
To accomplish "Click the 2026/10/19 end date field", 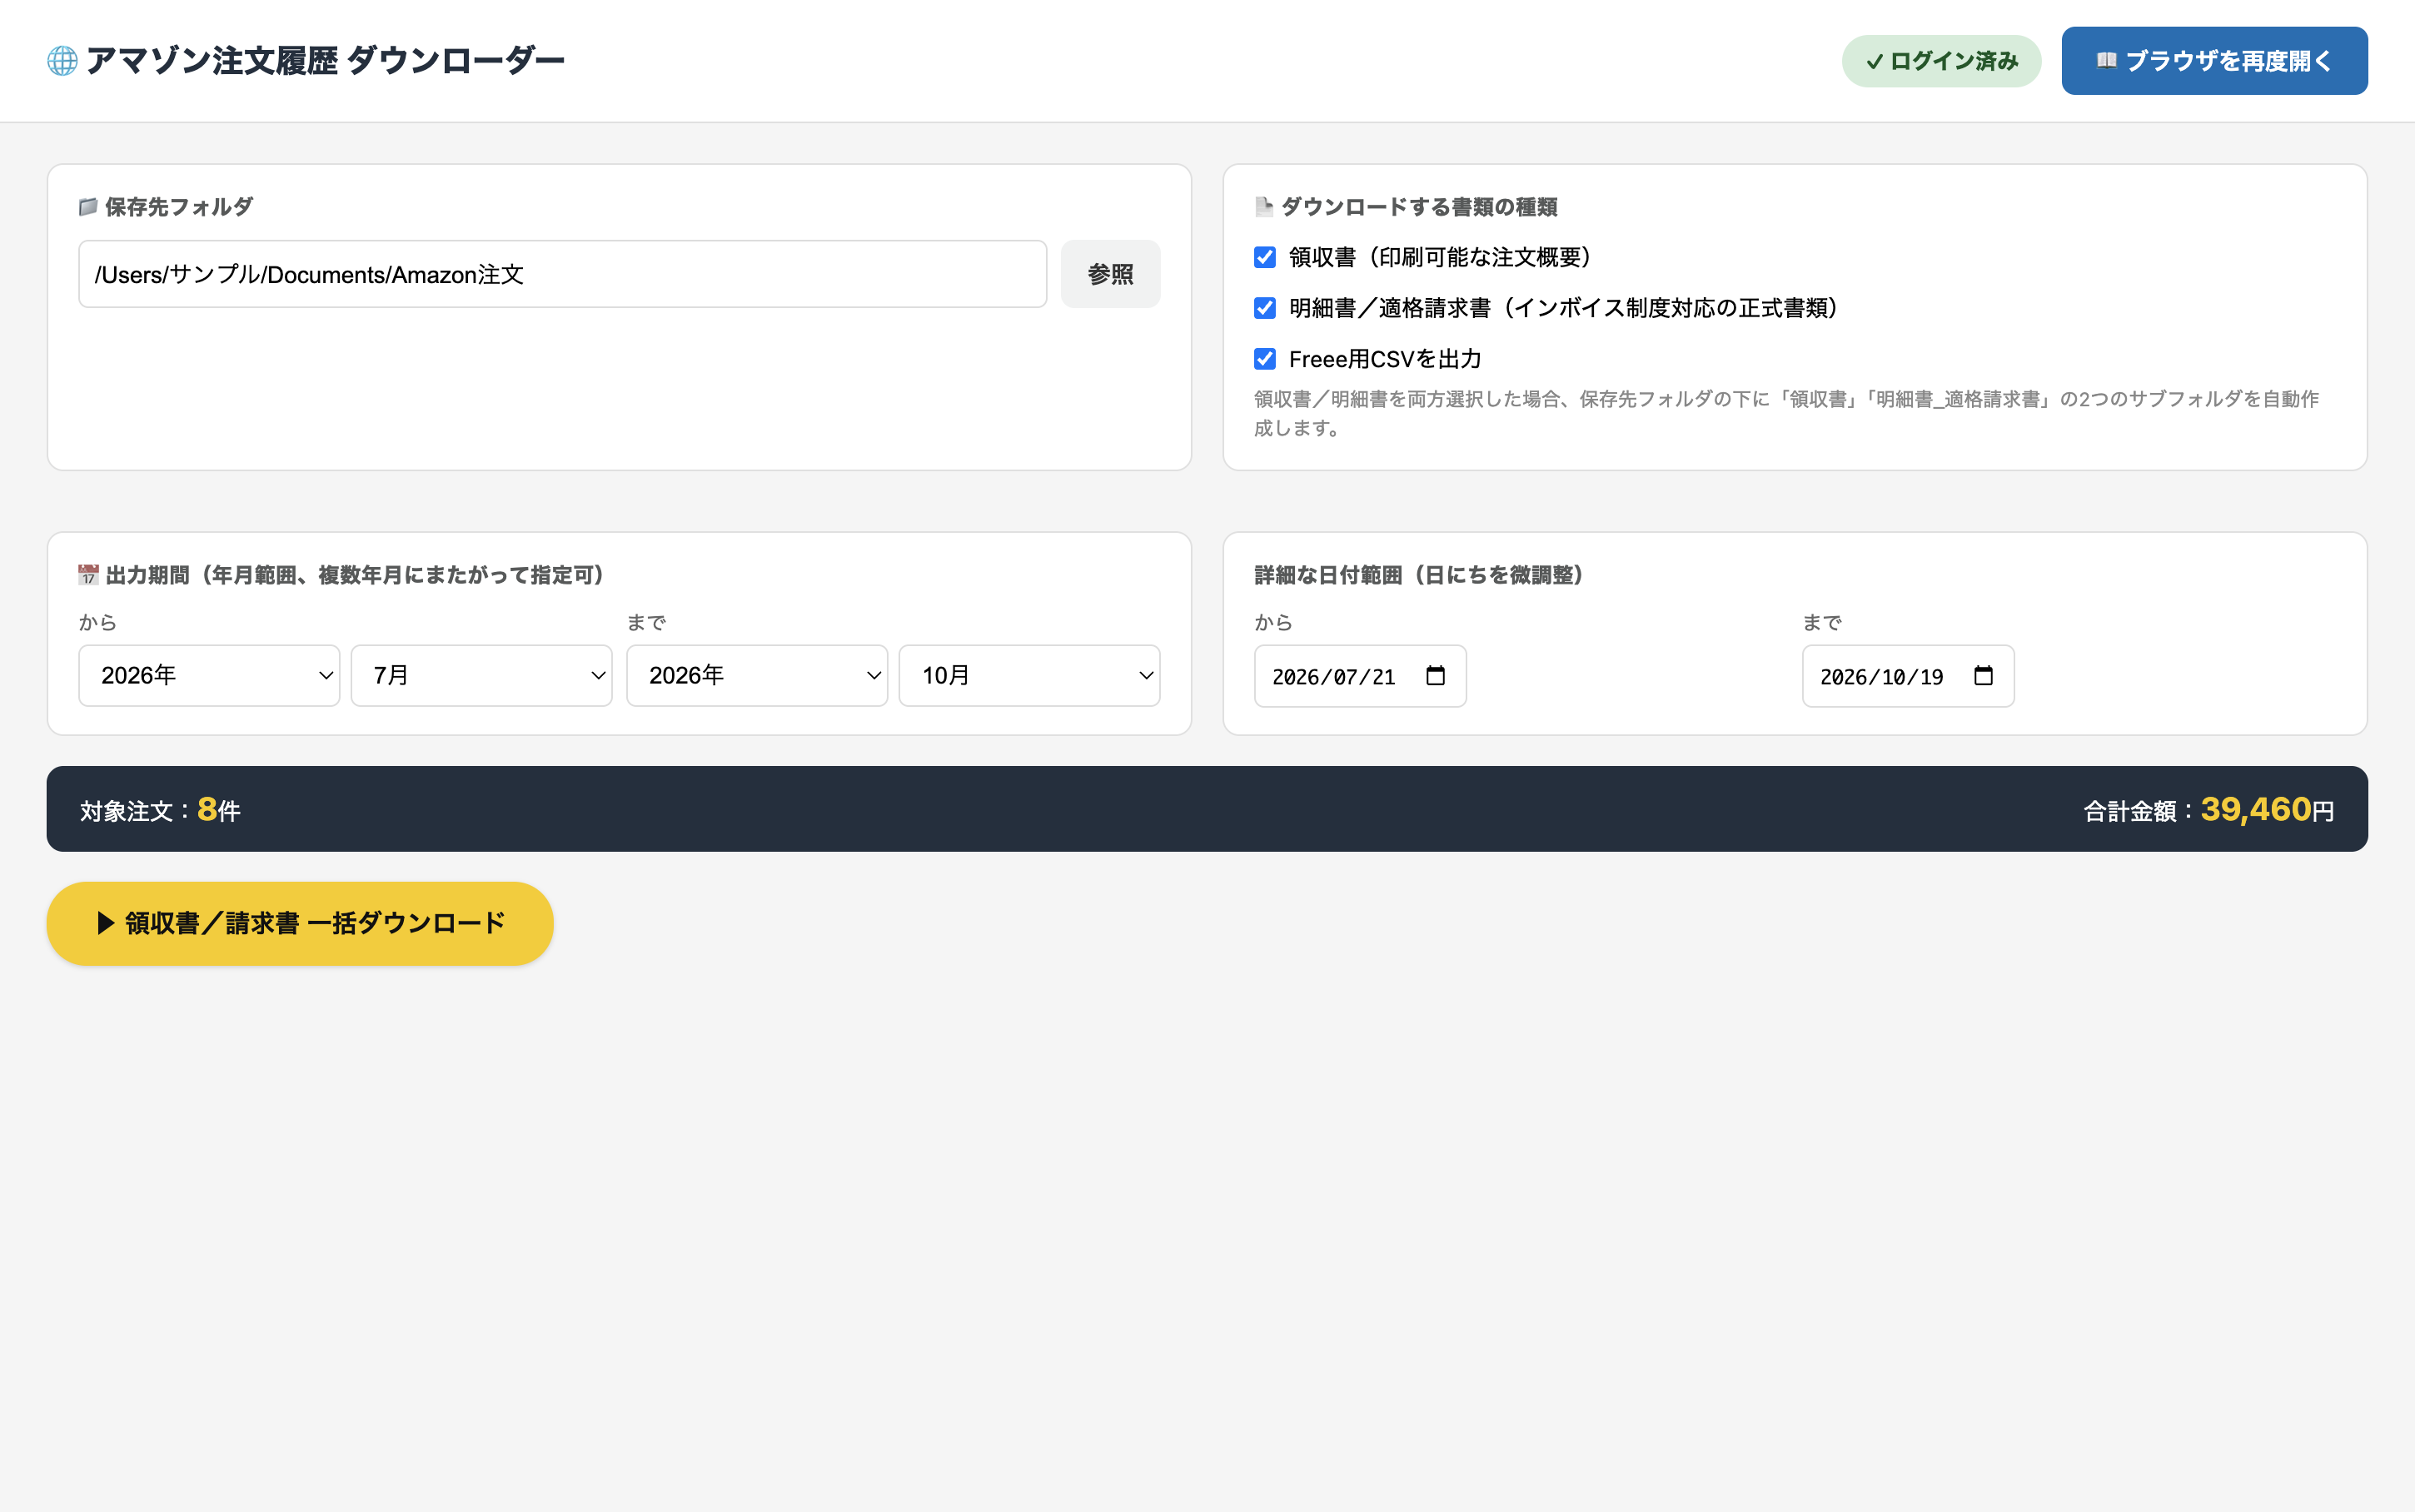I will (1908, 676).
